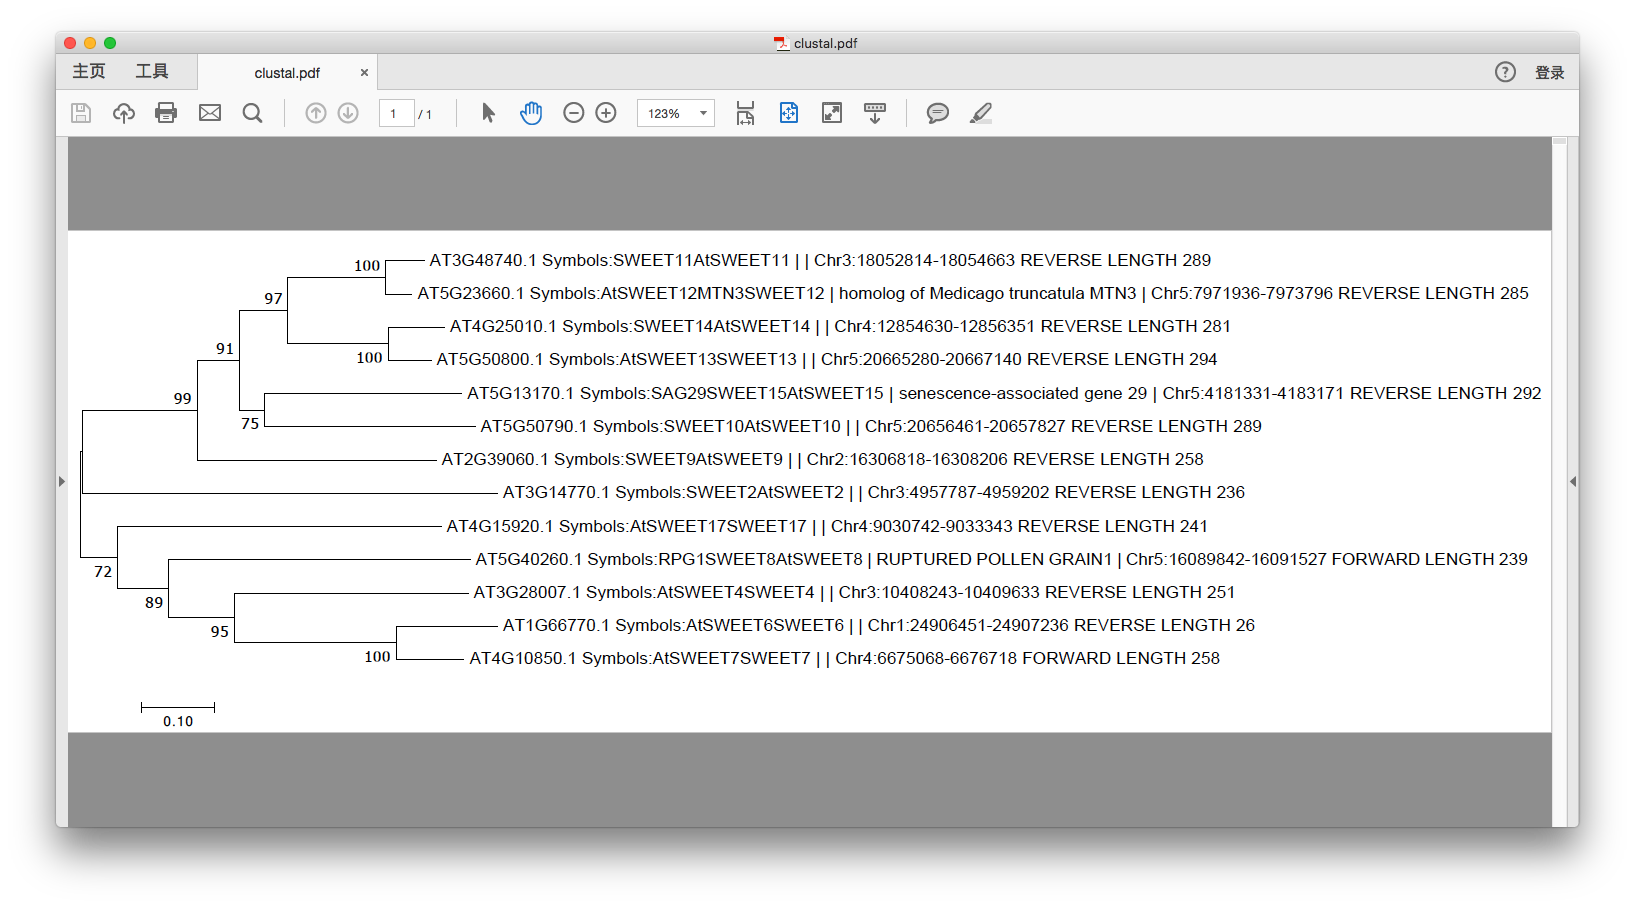Screen dimensions: 1635x907
Task: Toggle fit full page view
Action: (789, 113)
